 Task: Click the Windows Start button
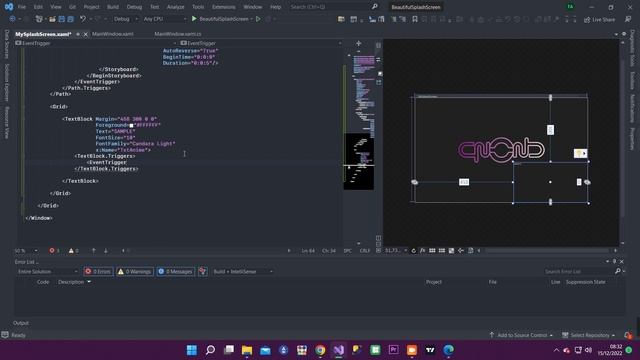192,350
